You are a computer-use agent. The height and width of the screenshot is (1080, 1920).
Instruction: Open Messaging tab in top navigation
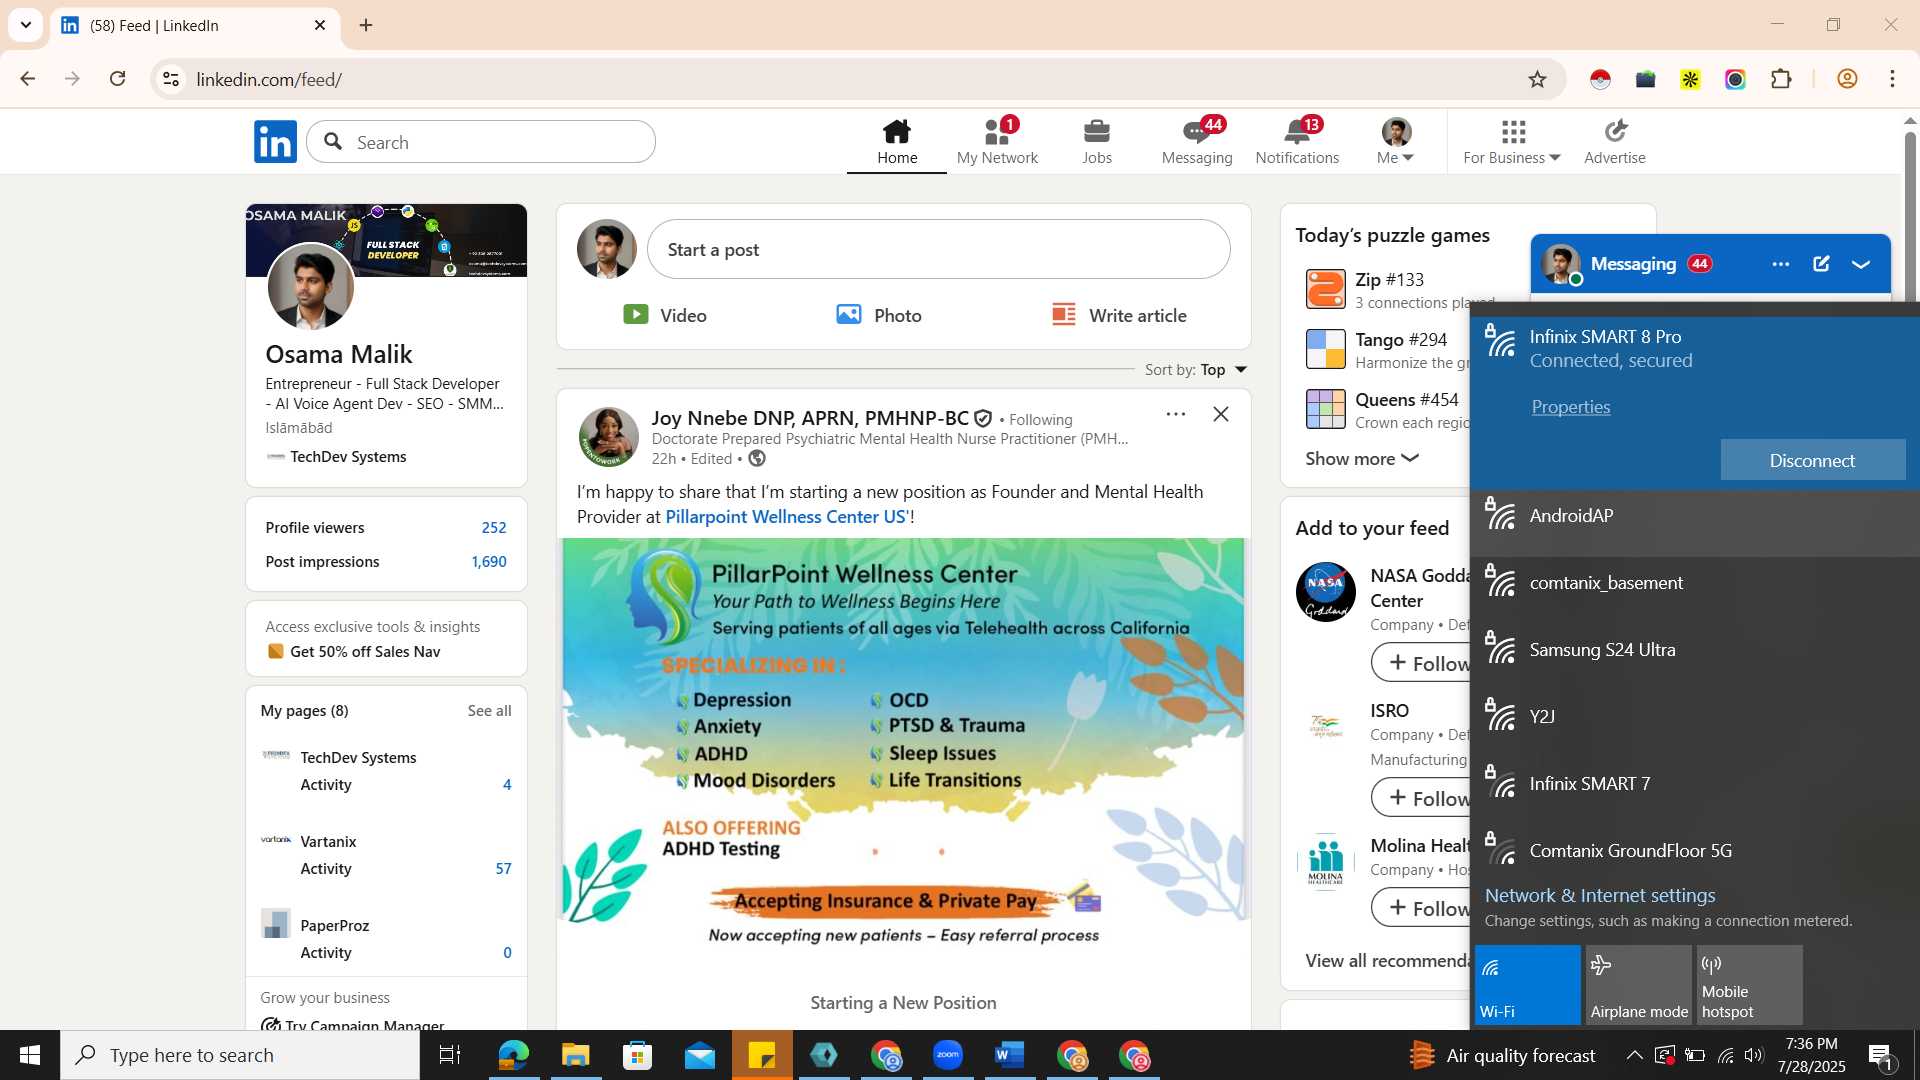[x=1197, y=142]
